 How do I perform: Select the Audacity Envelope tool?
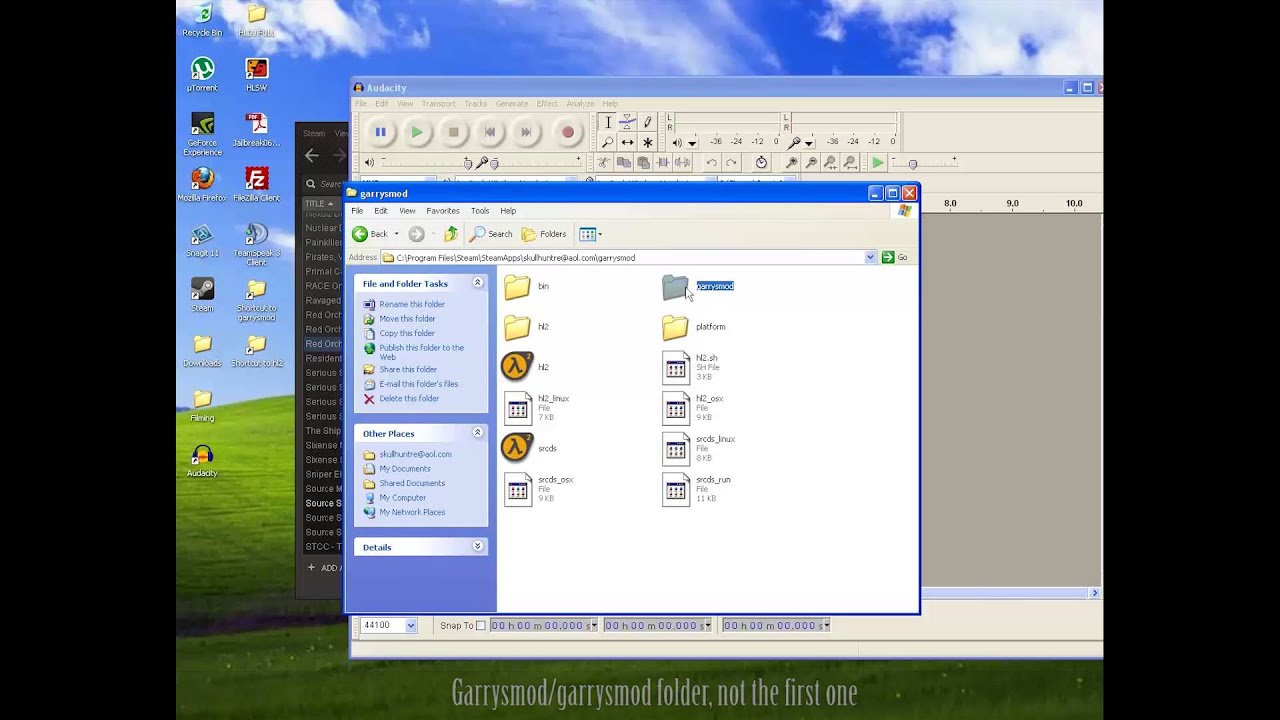click(x=627, y=122)
